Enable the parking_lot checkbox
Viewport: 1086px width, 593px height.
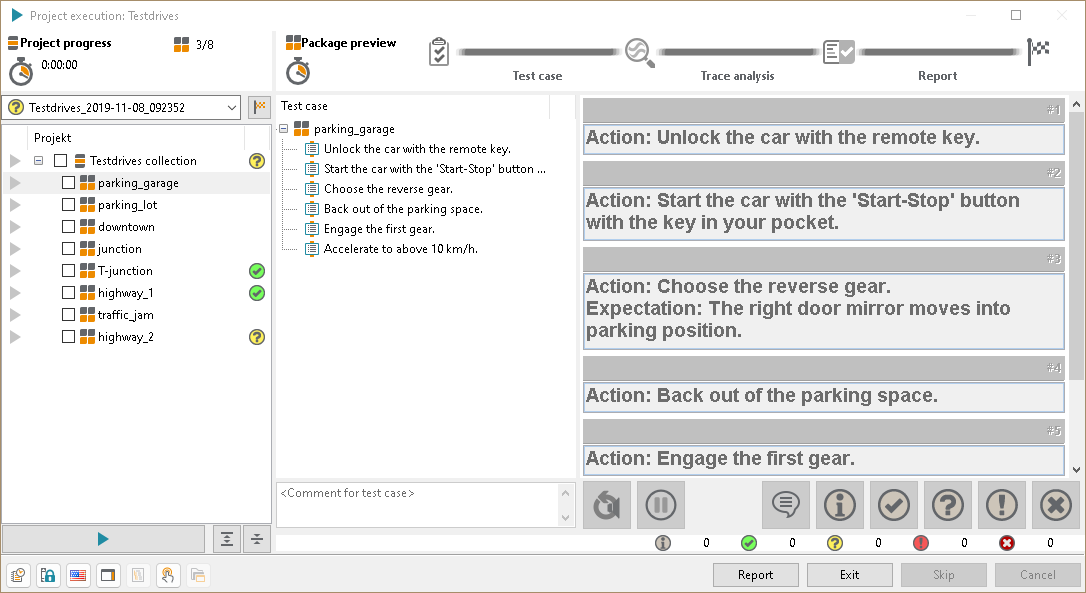(69, 205)
